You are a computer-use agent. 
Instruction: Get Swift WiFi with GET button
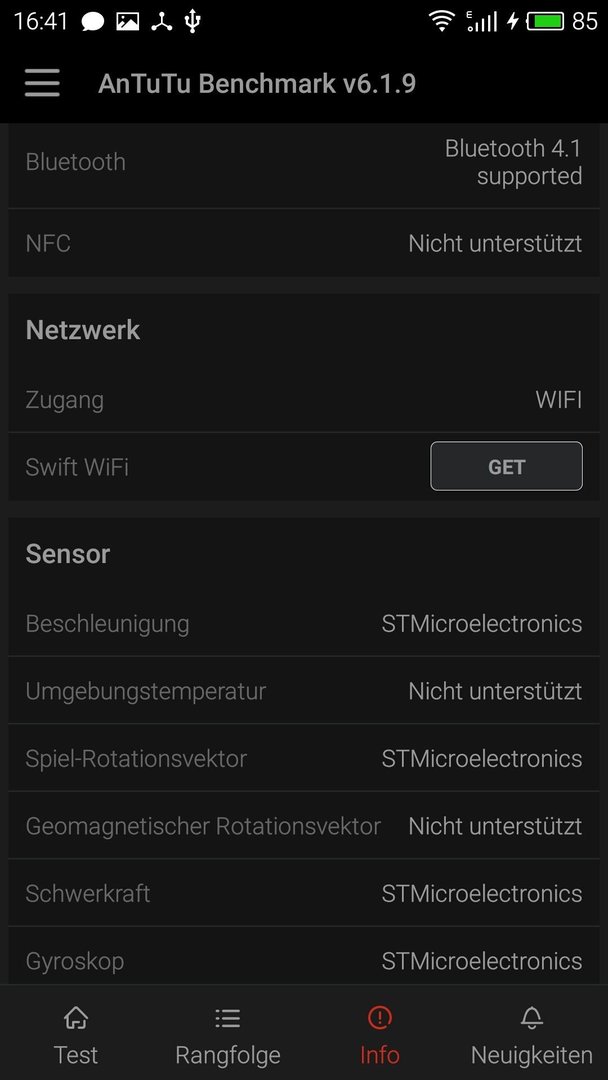tap(506, 466)
